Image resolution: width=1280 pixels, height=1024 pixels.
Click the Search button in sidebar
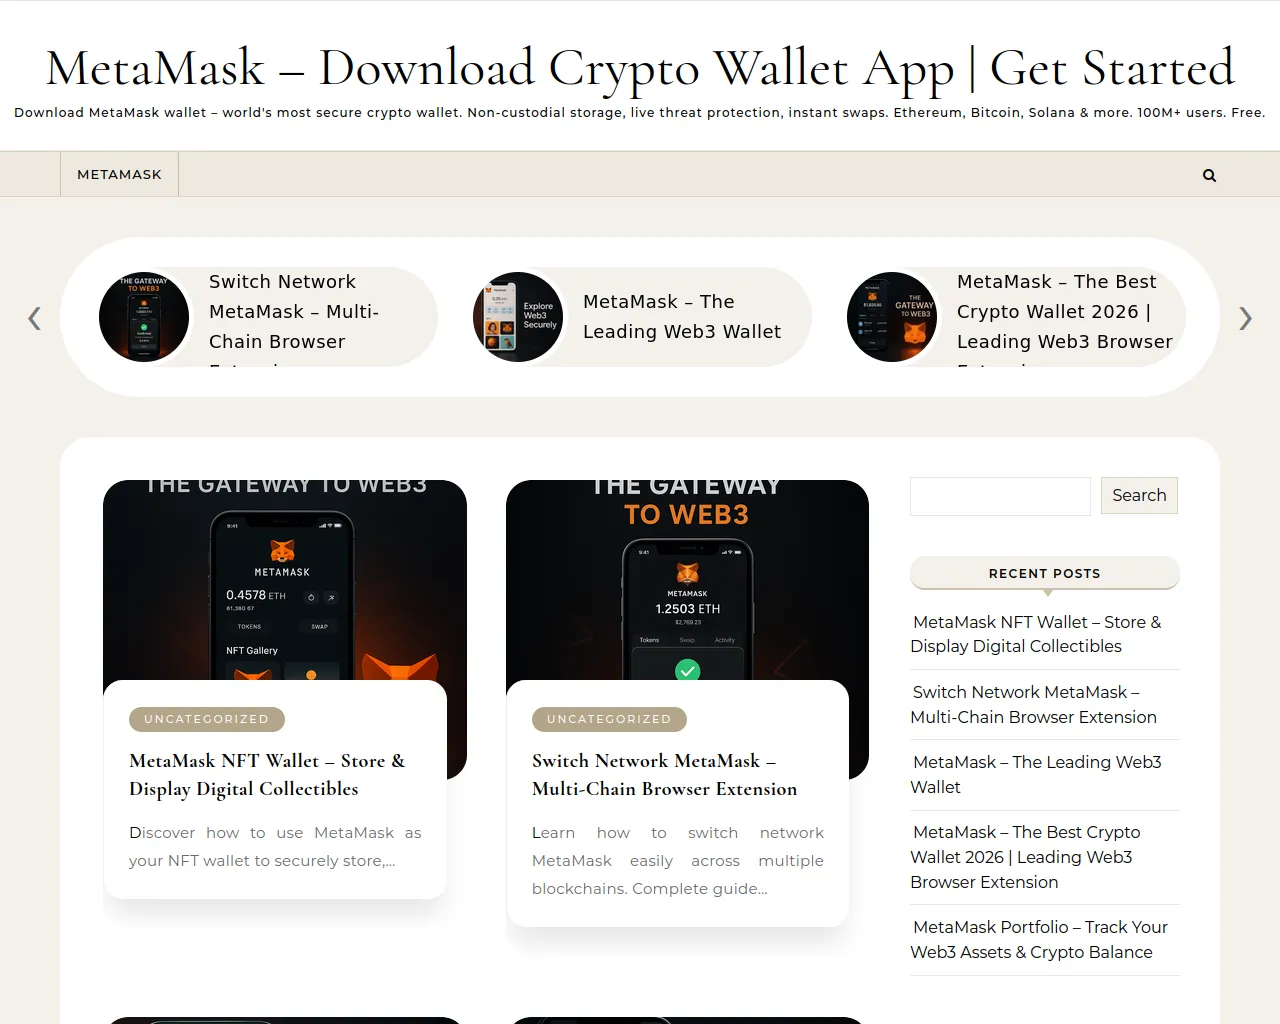(1139, 495)
